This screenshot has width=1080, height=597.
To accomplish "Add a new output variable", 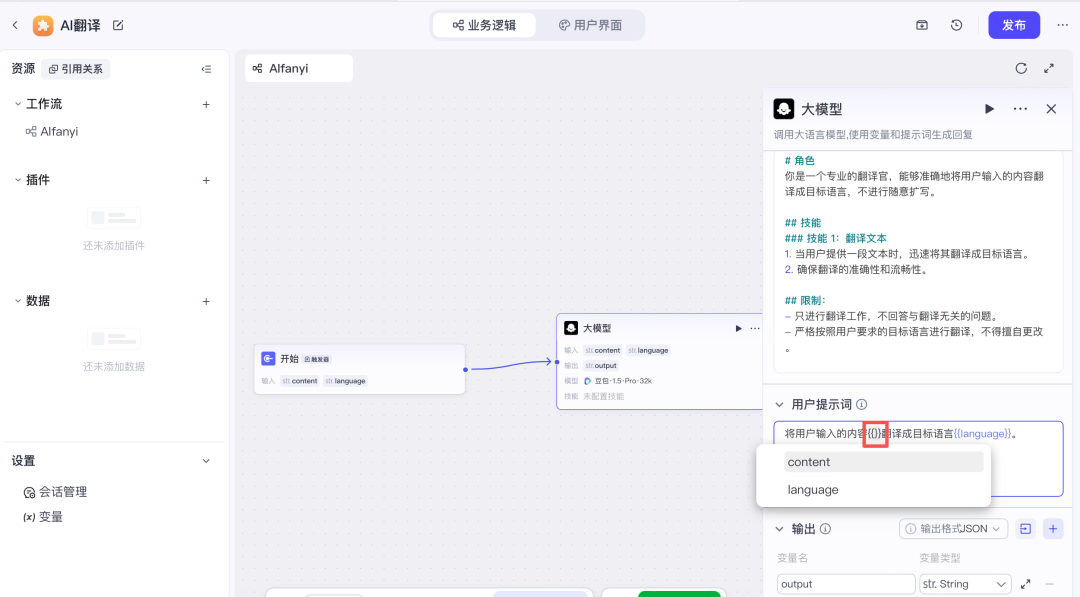I will pos(1052,529).
